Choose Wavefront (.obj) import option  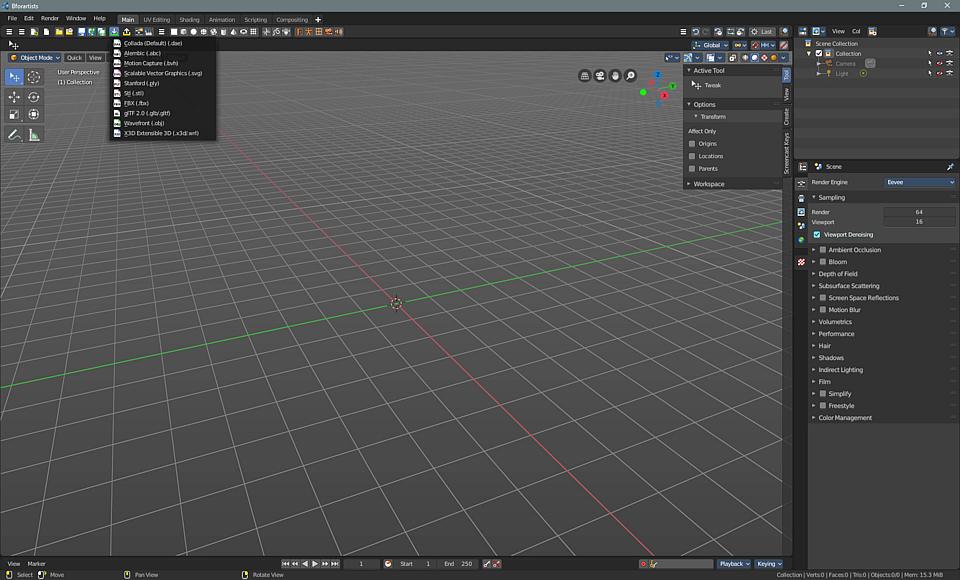(x=163, y=123)
